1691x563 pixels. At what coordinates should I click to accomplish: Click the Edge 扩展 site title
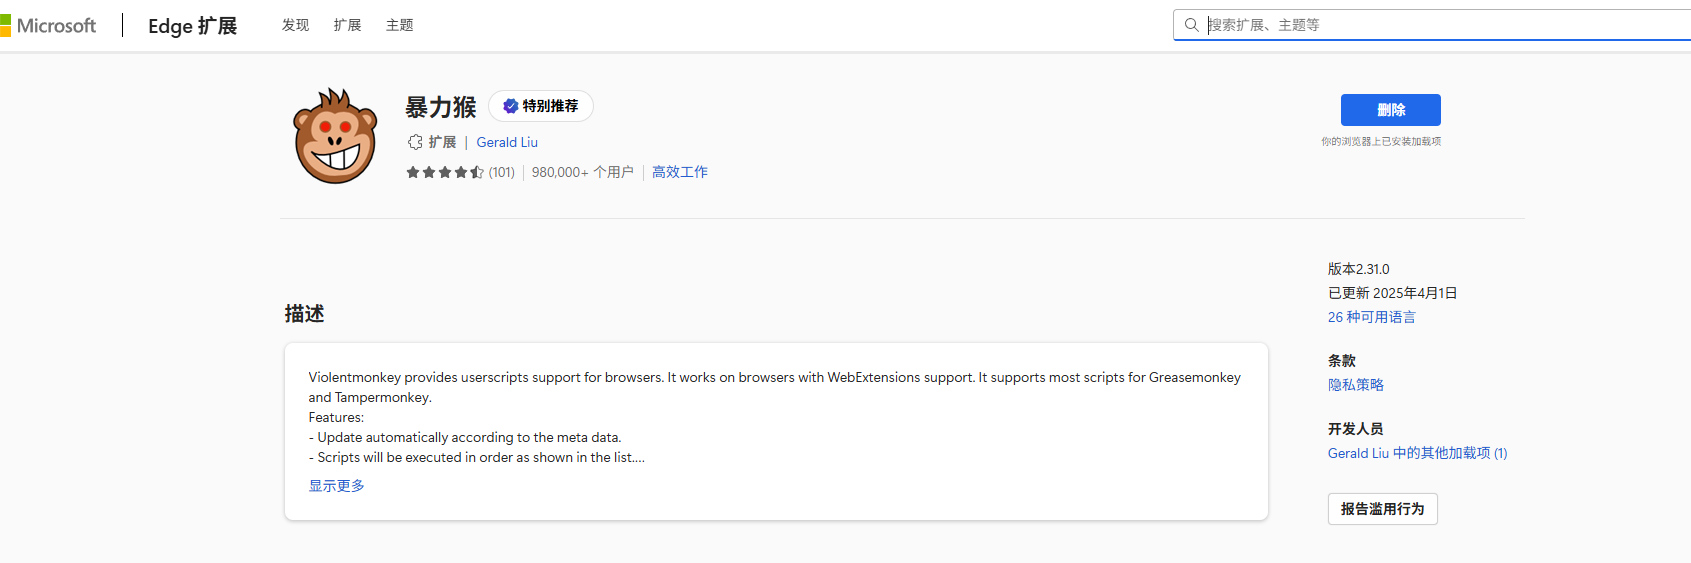pyautogui.click(x=192, y=26)
